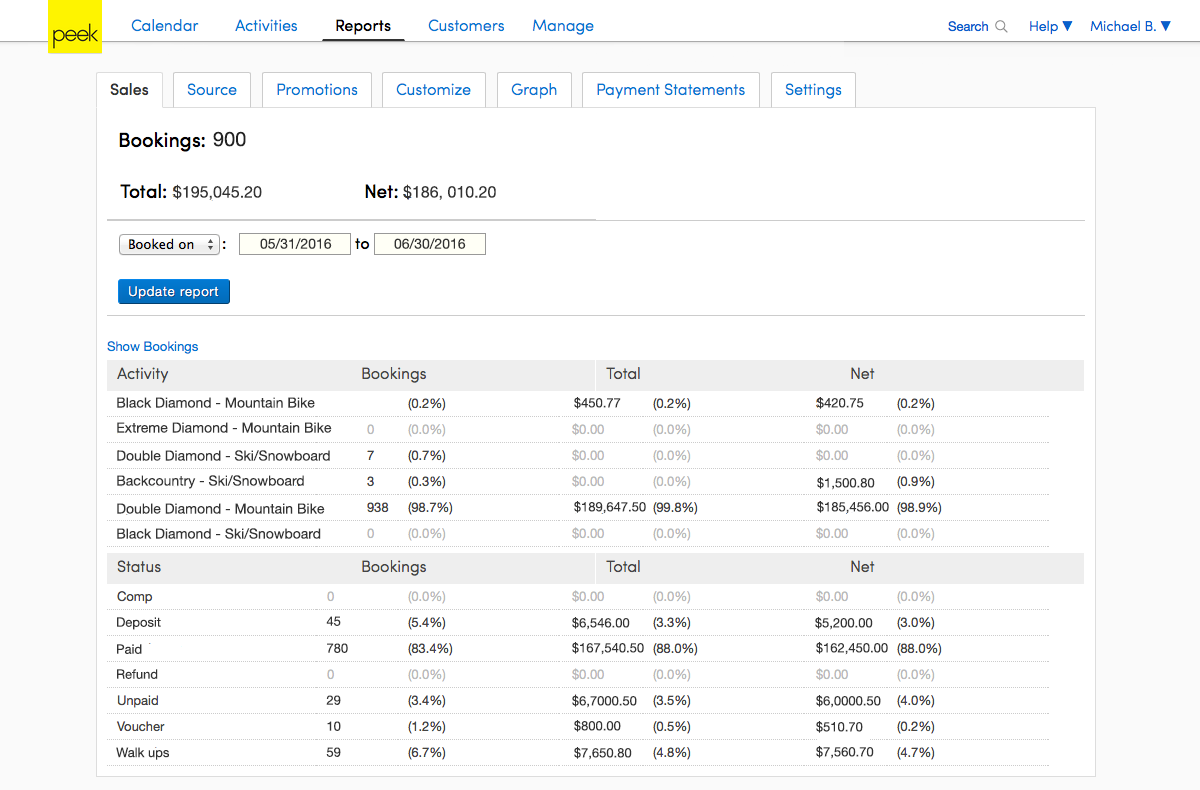Click the Peek logo
The width and height of the screenshot is (1200, 790).
click(x=75, y=27)
